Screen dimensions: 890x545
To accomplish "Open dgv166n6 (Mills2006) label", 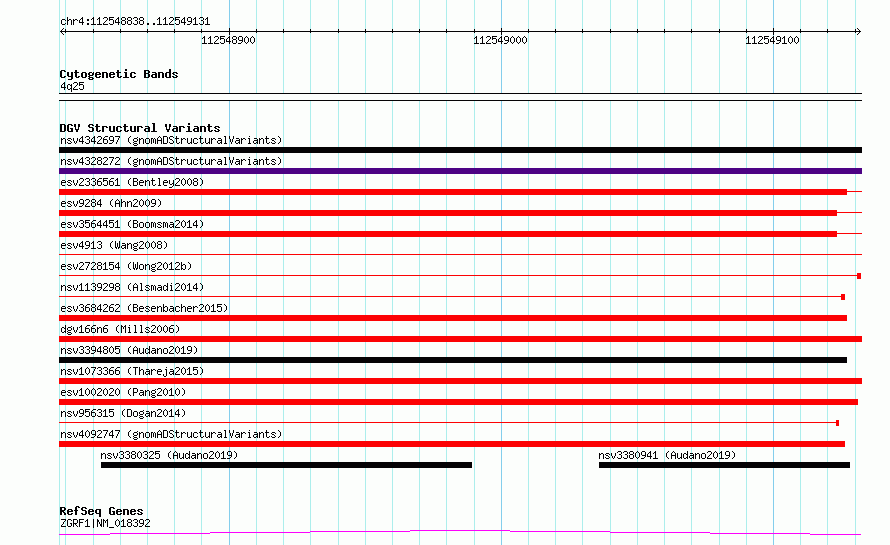I will tap(120, 329).
